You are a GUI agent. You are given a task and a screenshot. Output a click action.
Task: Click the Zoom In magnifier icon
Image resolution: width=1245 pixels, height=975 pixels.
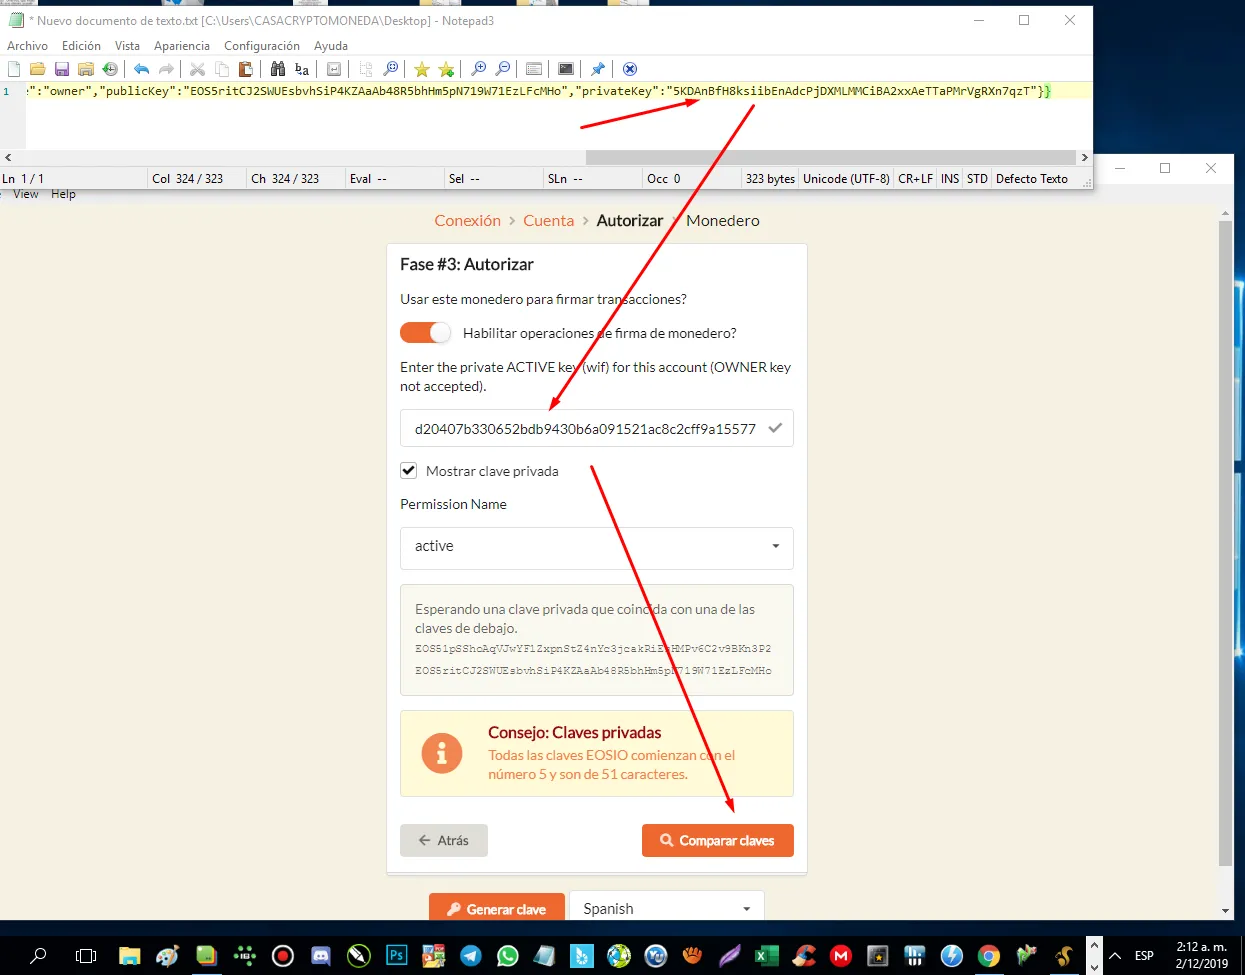[478, 69]
